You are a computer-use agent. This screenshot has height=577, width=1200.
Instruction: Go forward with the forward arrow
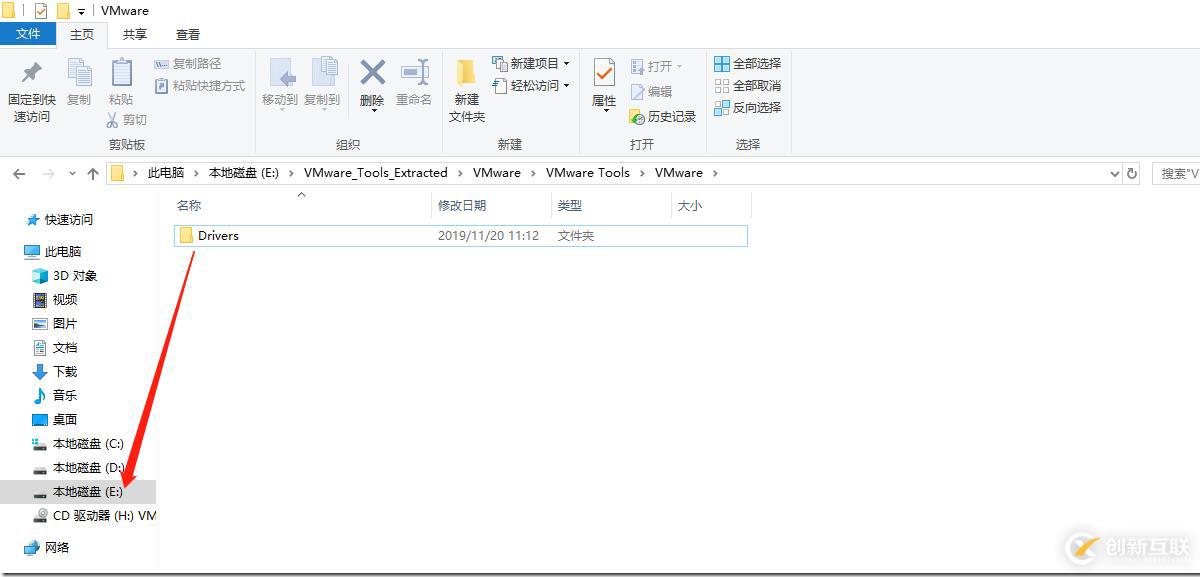[48, 173]
